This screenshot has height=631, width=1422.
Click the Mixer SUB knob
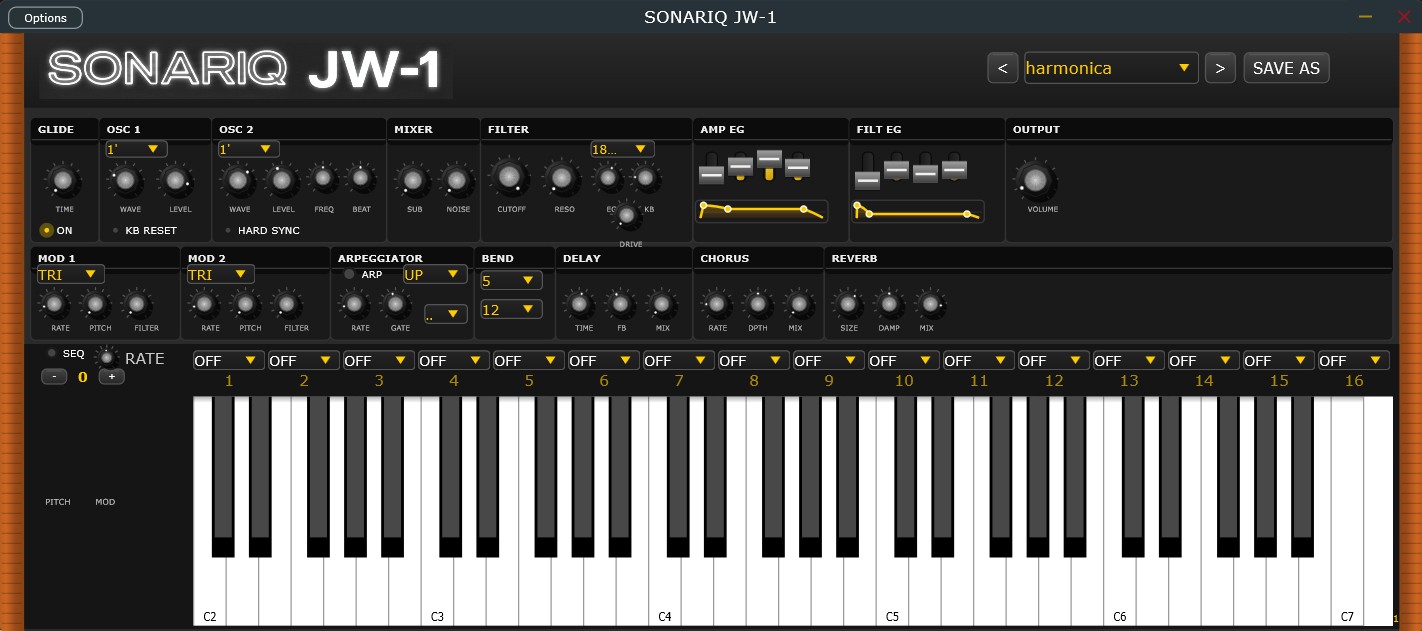[x=411, y=181]
